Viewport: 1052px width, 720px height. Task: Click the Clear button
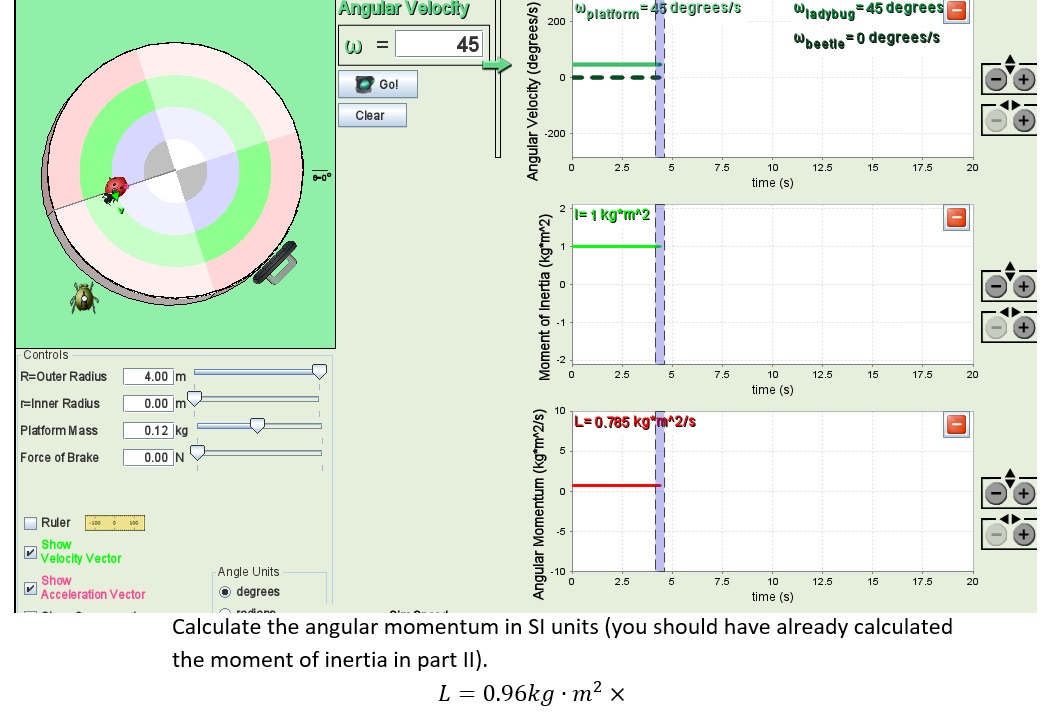pos(371,115)
